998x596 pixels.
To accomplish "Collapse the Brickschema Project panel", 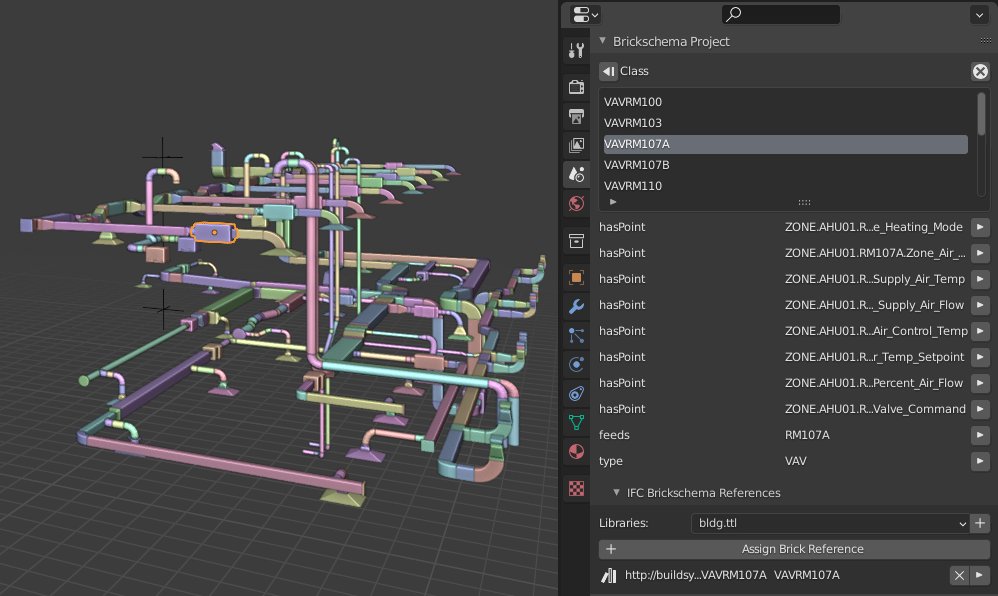I will tap(603, 41).
